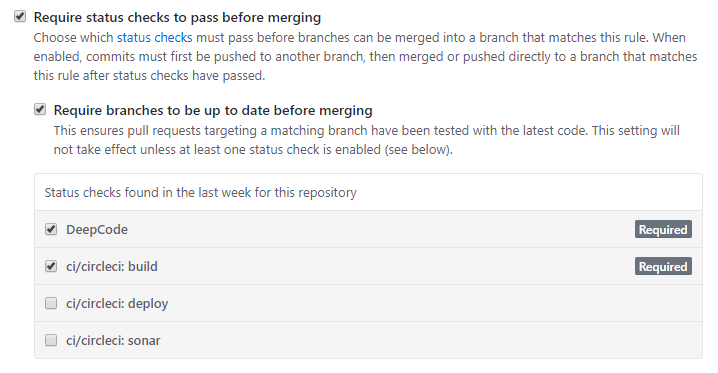The image size is (718, 373).
Task: Click the Required badge on ci/circleci: build
Action: click(663, 266)
